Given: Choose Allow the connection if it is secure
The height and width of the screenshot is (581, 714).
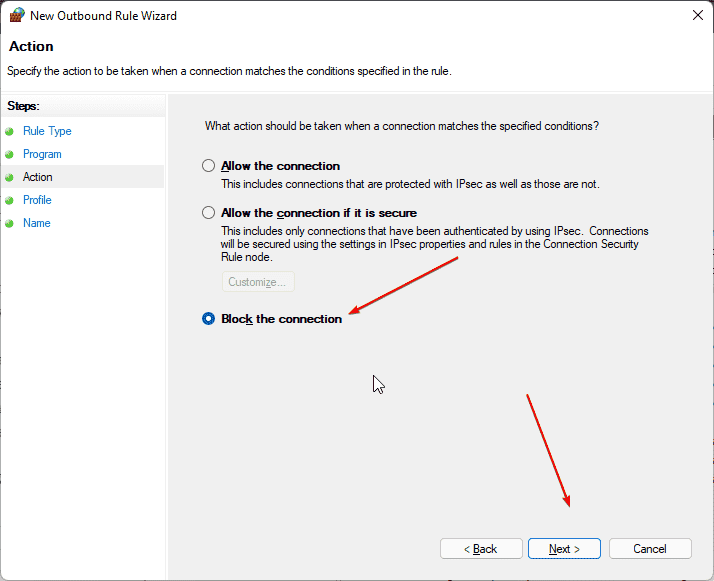Looking at the screenshot, I should point(209,213).
